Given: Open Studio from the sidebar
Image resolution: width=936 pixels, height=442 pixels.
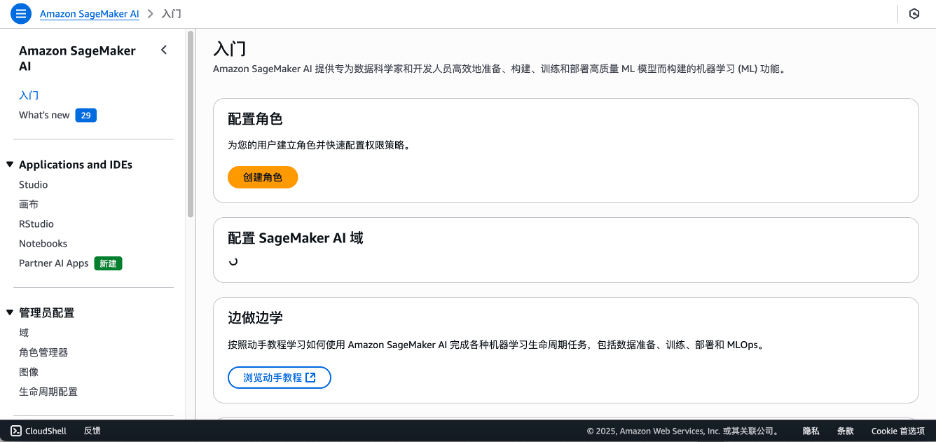Looking at the screenshot, I should [x=33, y=185].
